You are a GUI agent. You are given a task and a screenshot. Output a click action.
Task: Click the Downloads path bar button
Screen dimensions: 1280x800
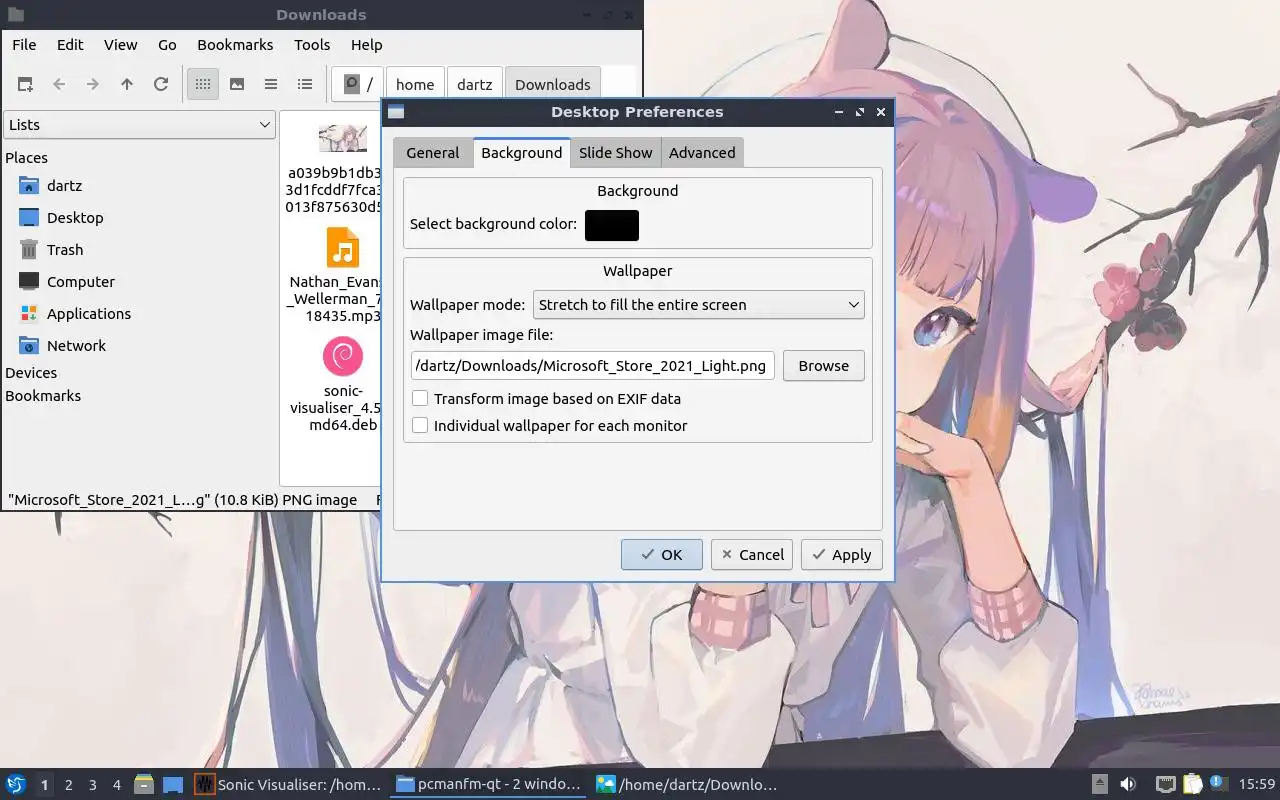pos(553,85)
